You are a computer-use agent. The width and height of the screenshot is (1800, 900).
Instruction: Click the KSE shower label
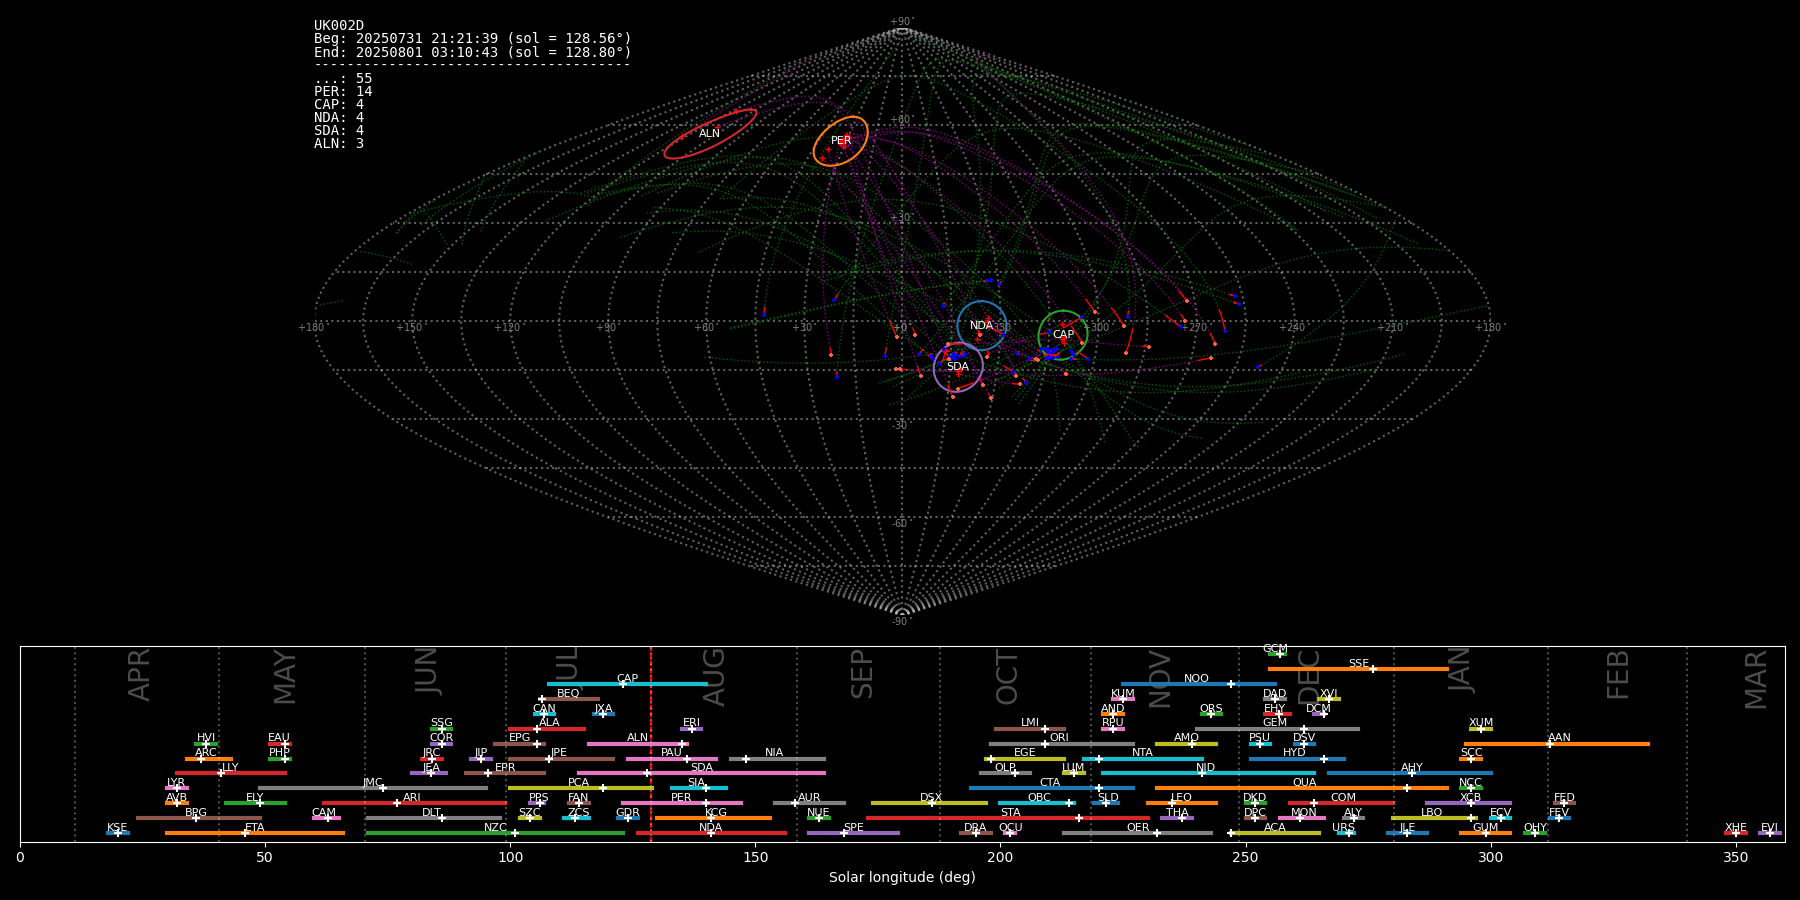[117, 827]
